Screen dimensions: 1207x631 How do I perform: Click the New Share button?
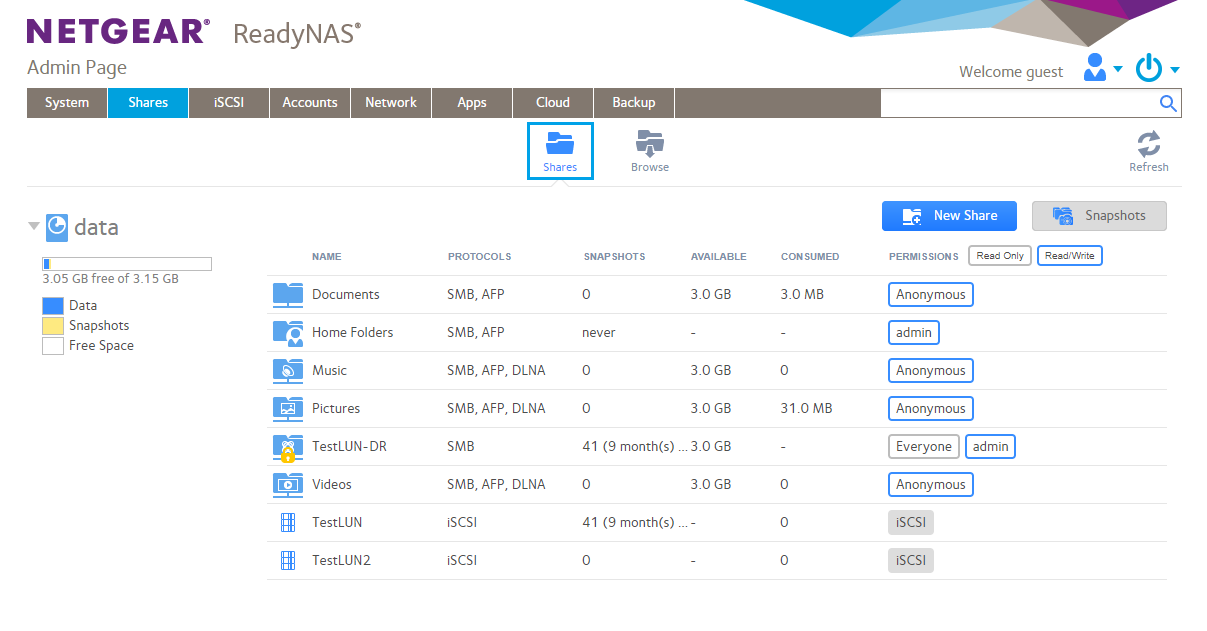click(949, 216)
